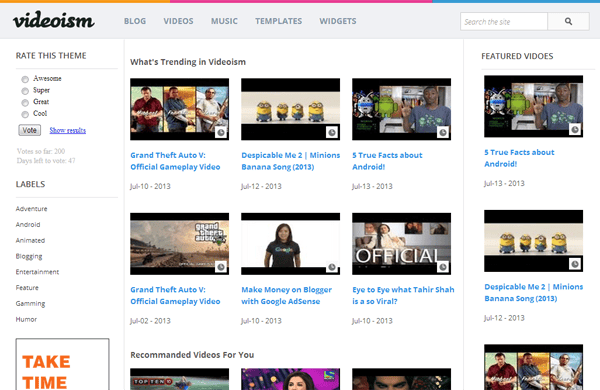
Task: Open the Entertainment label
Action: 37,272
